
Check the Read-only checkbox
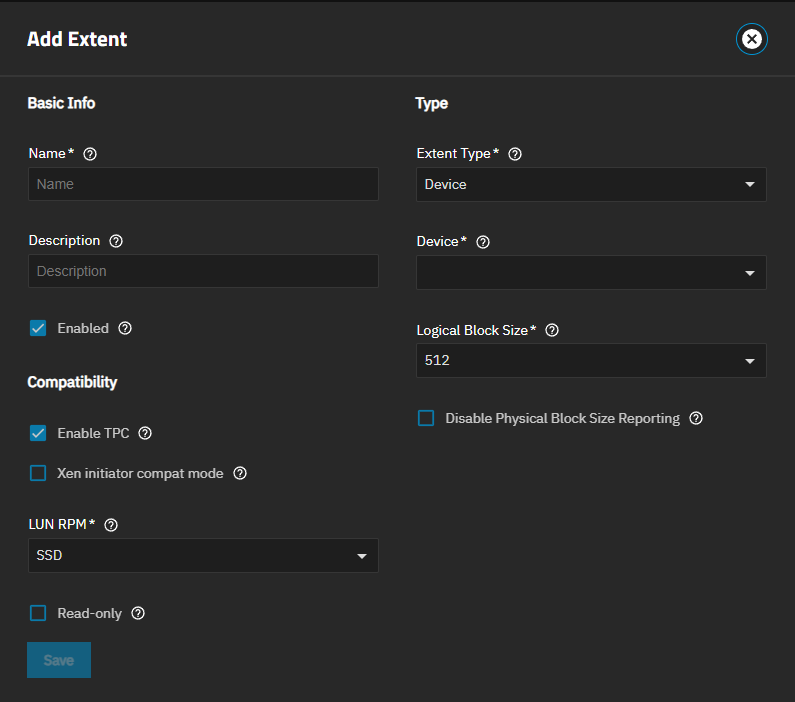coord(38,613)
